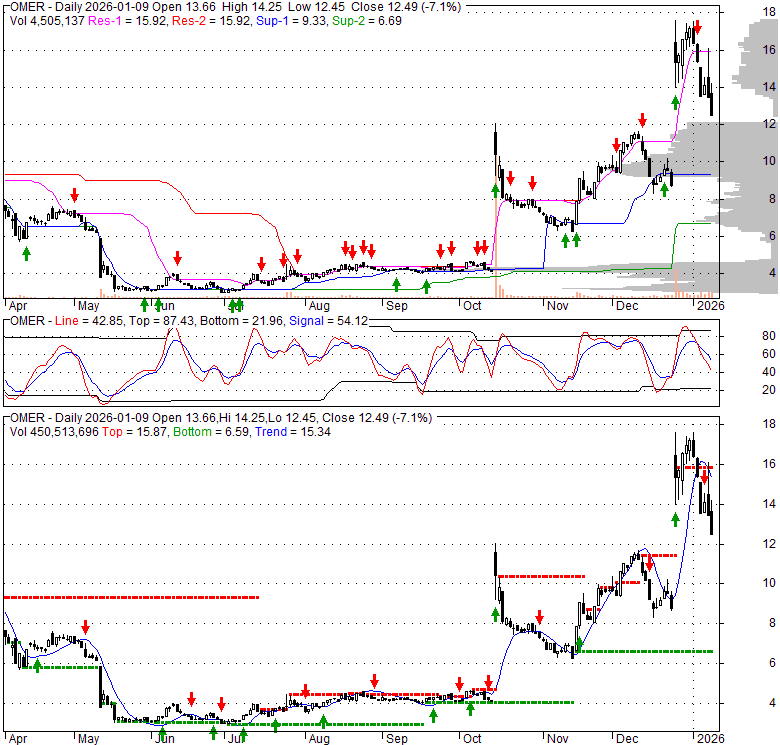Screen dimensions: 780x745
Task: Click the Aug label on top chart axis
Action: point(319,305)
